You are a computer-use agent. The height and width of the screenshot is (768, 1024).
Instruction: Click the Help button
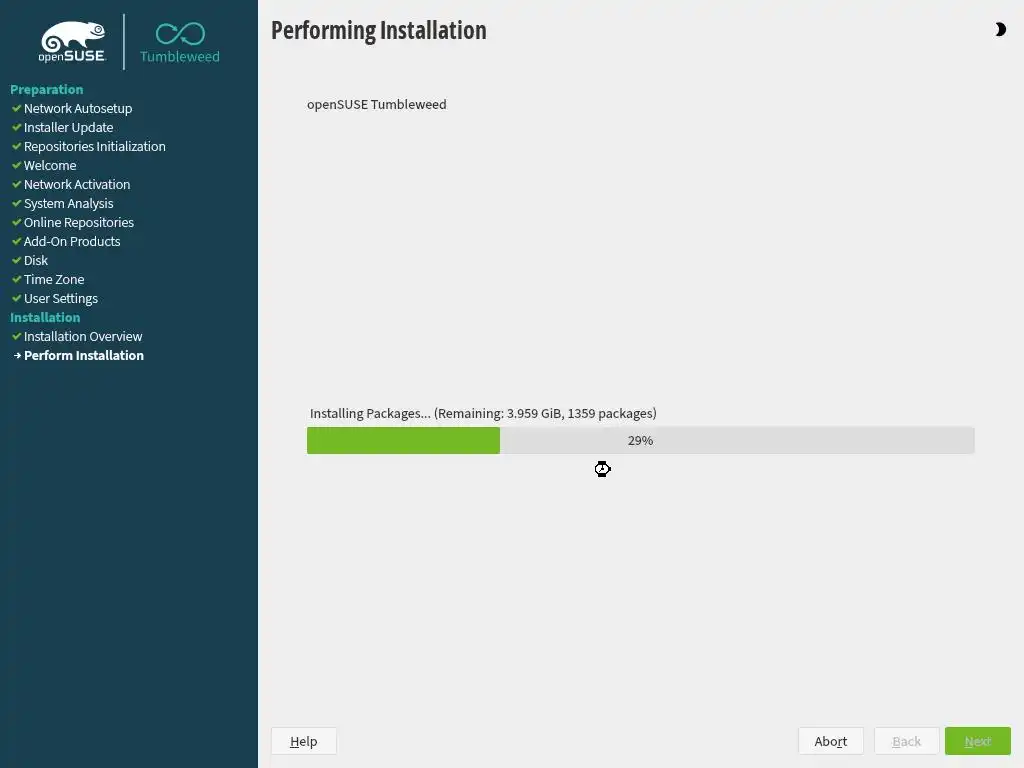tap(304, 741)
